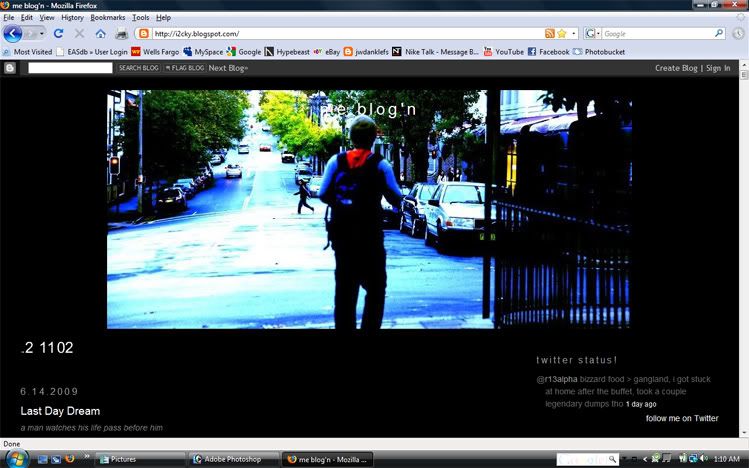The width and height of the screenshot is (749, 468).
Task: Open the Tools menu
Action: click(140, 18)
